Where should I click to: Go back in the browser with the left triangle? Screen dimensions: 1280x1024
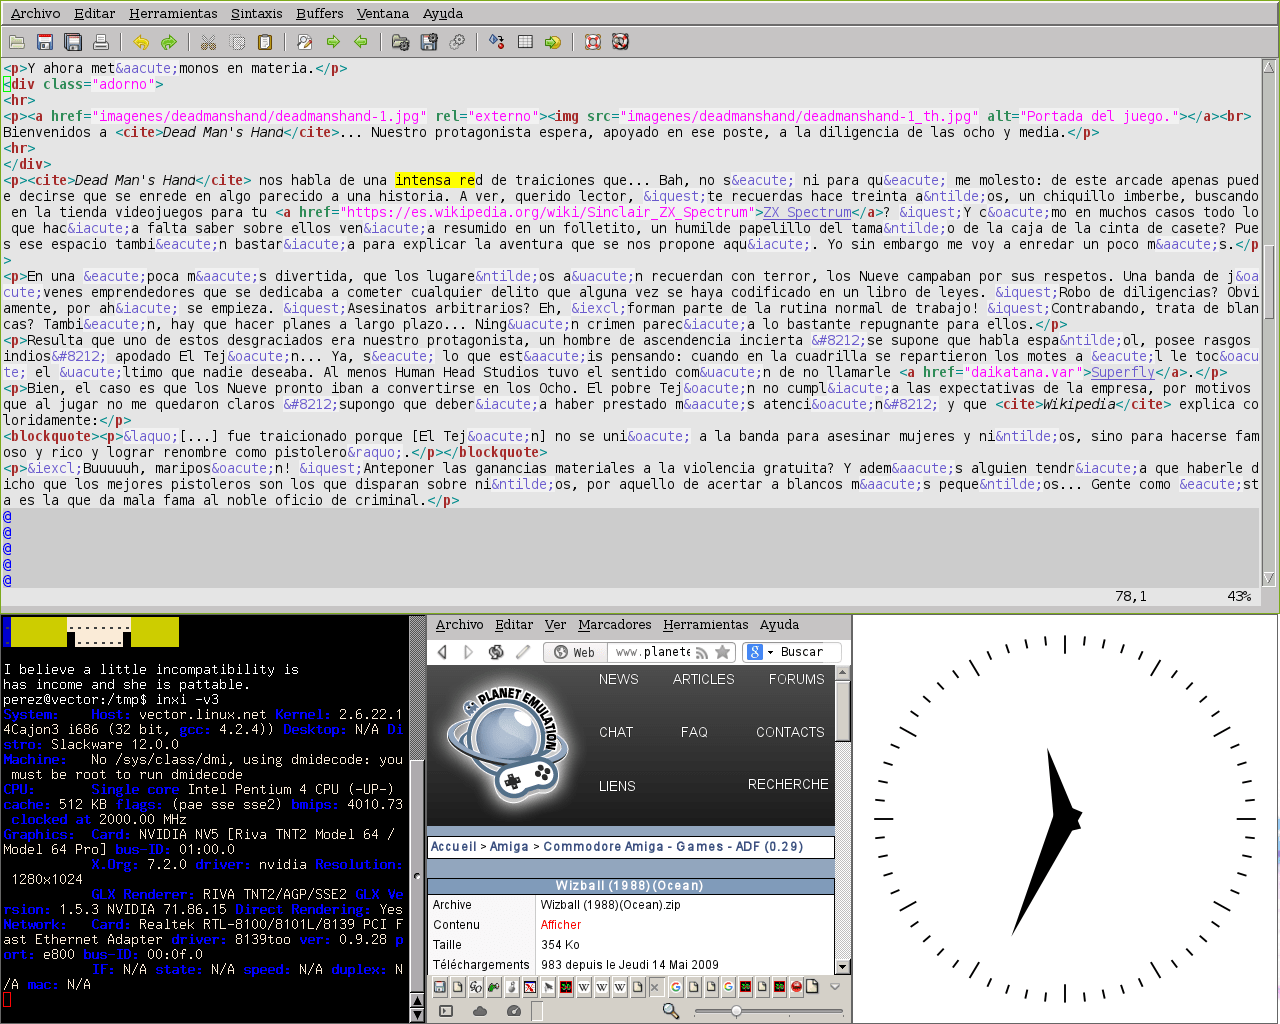[x=443, y=652]
